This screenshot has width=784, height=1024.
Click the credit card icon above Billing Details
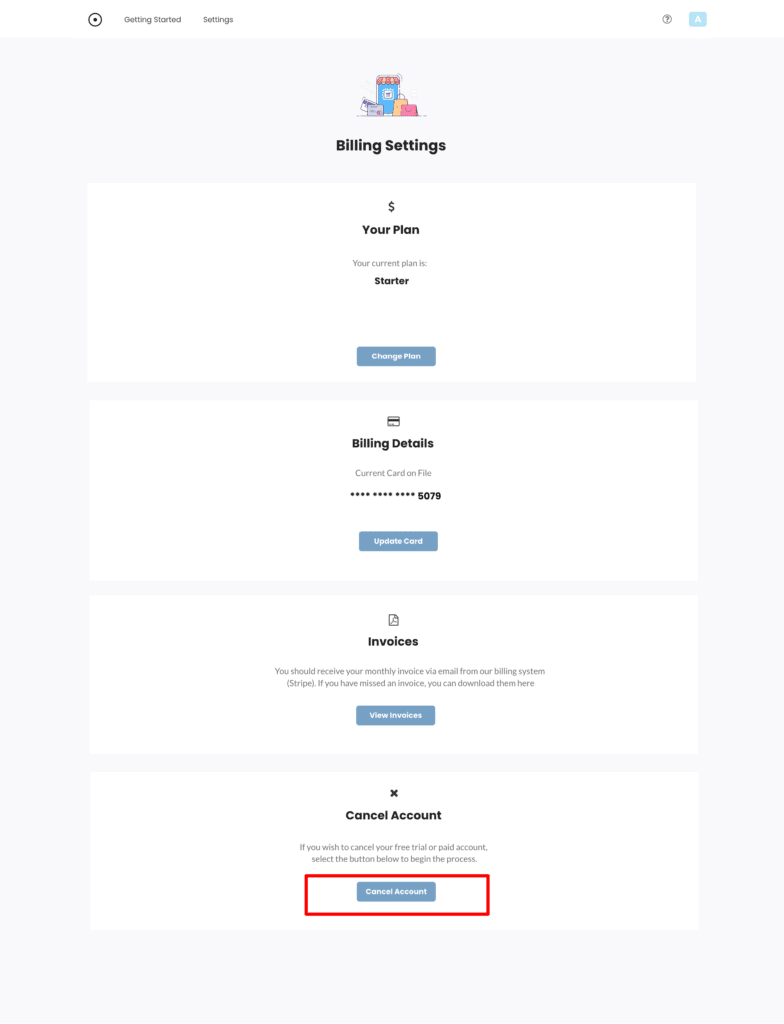(393, 421)
